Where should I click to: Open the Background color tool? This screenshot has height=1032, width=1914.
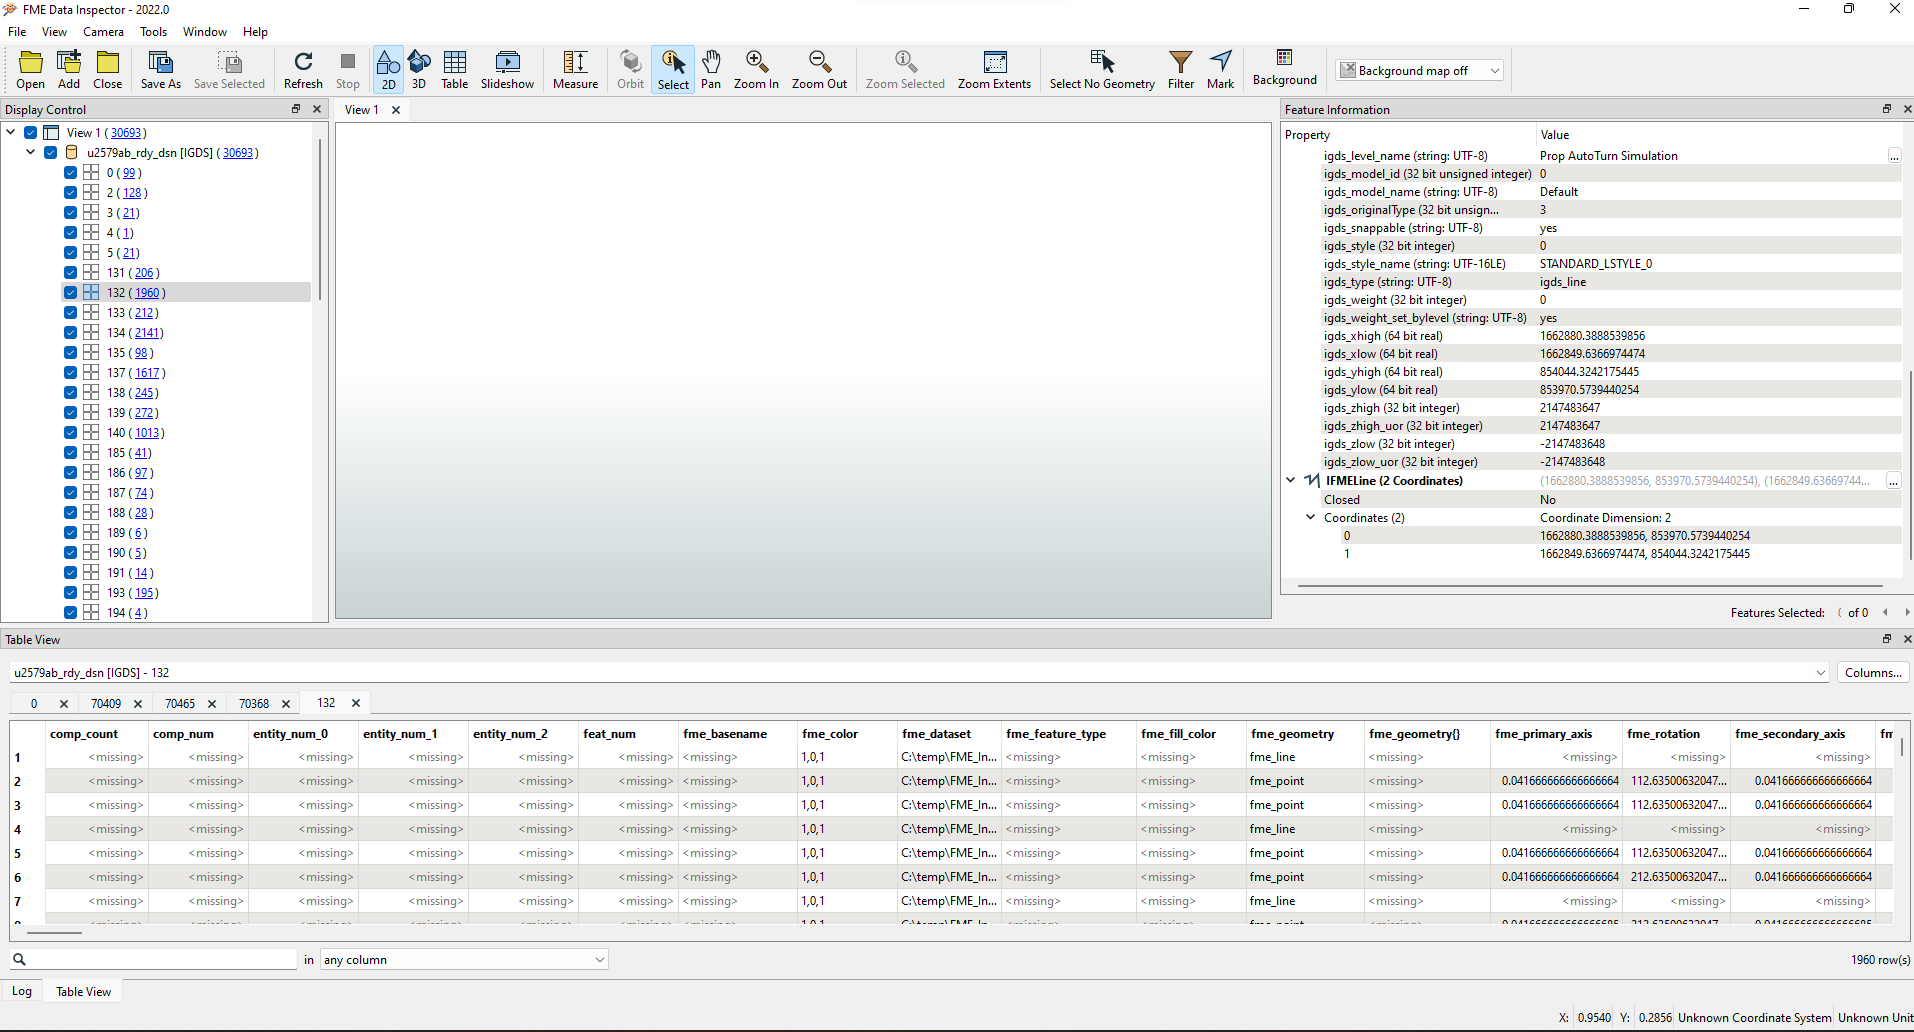(x=1285, y=68)
